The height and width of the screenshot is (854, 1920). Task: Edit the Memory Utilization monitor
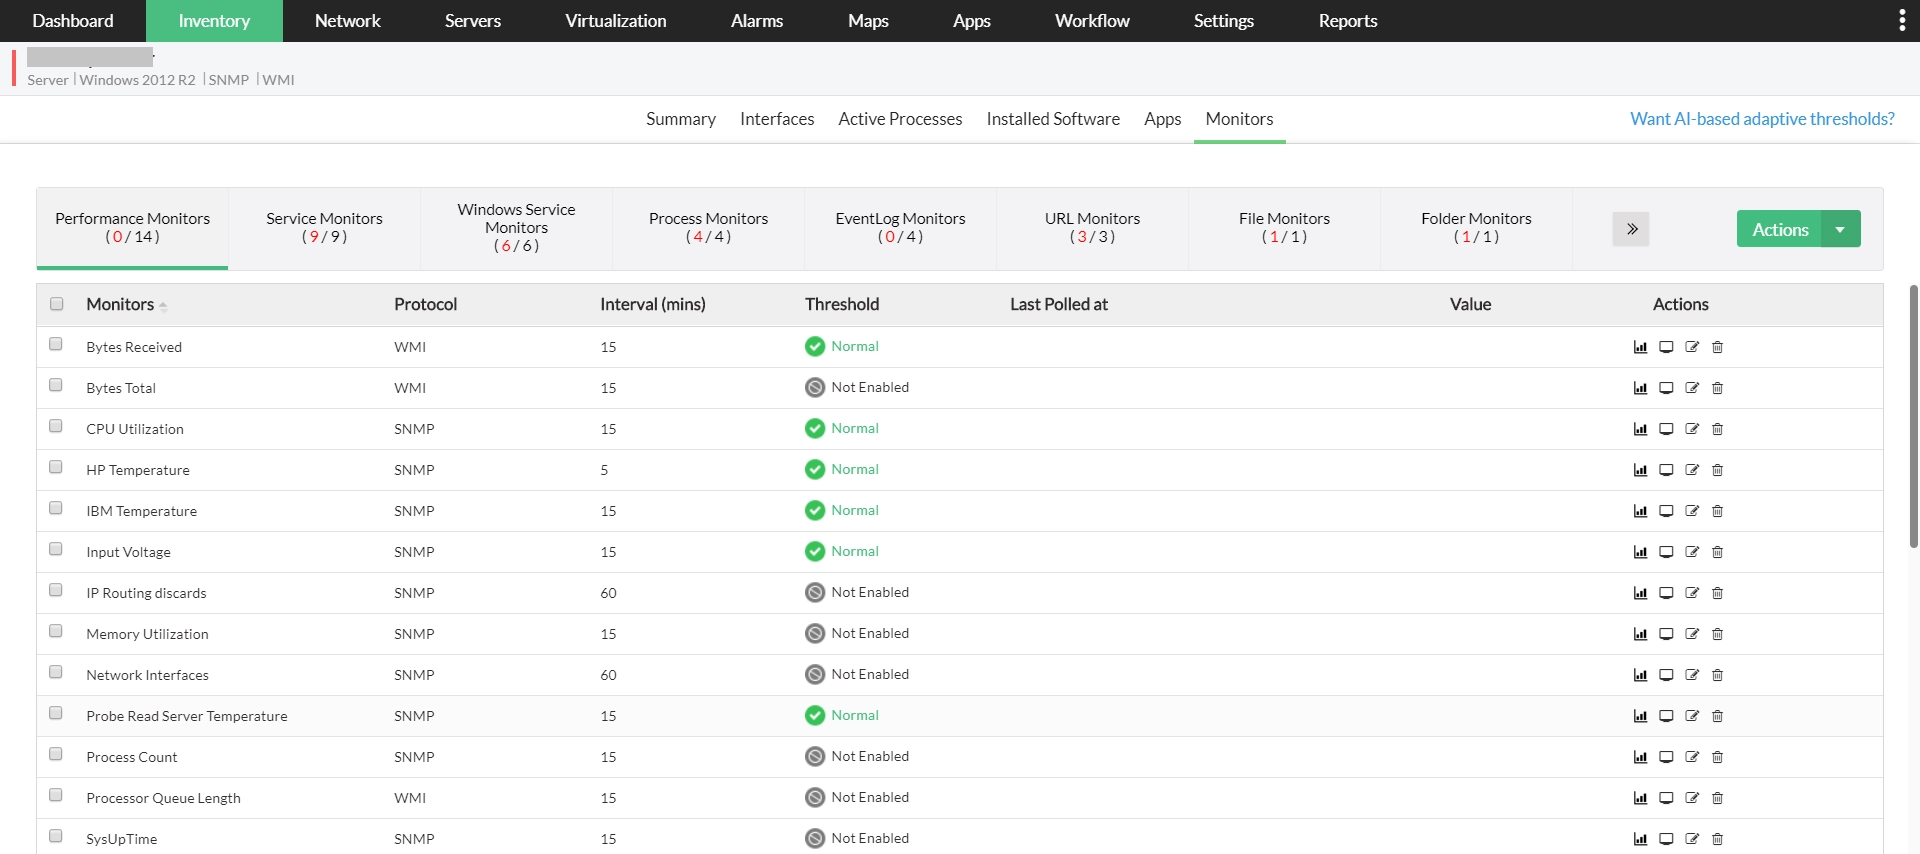point(1692,634)
